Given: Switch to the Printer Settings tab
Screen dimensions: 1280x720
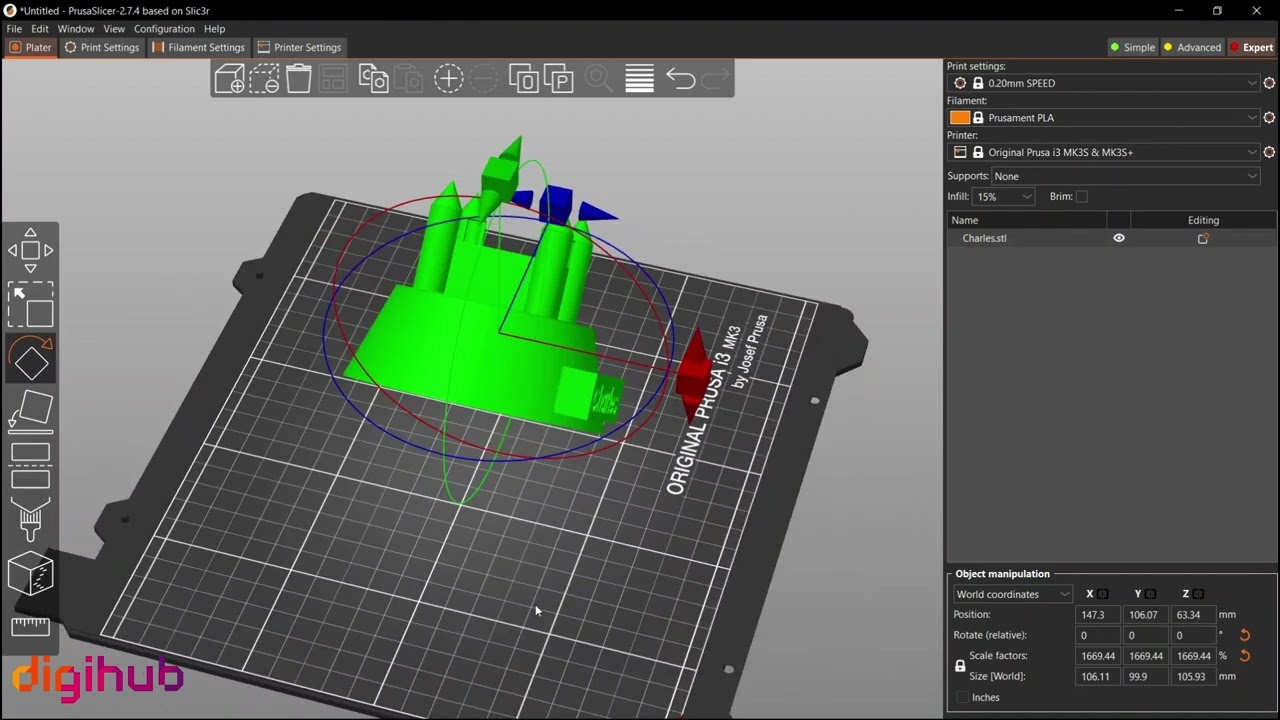Looking at the screenshot, I should pos(299,47).
